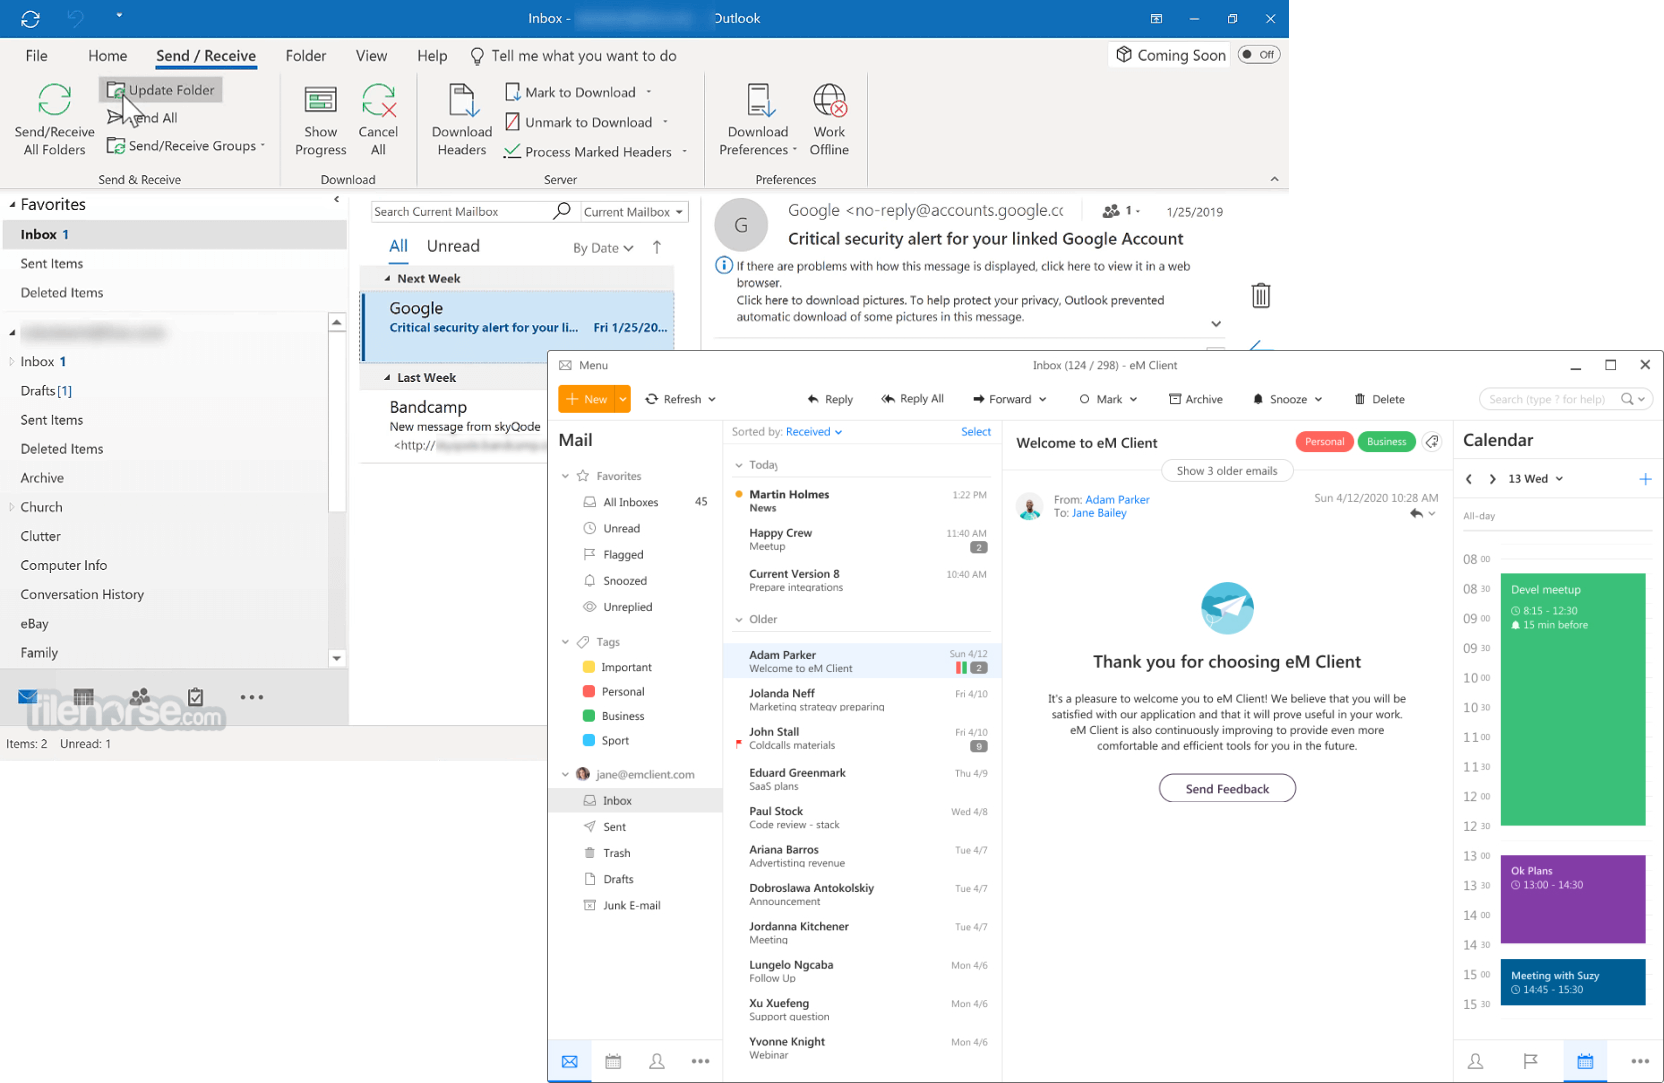Viewport: 1664px width, 1083px height.
Task: Open eM Client Menu
Action: point(584,365)
